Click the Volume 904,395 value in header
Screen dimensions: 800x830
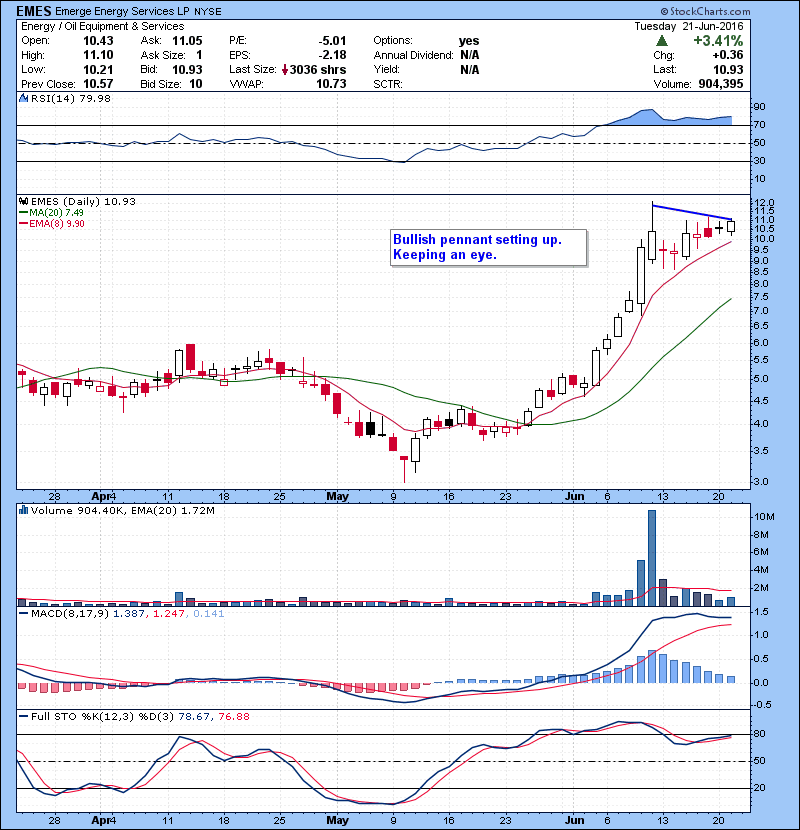721,84
